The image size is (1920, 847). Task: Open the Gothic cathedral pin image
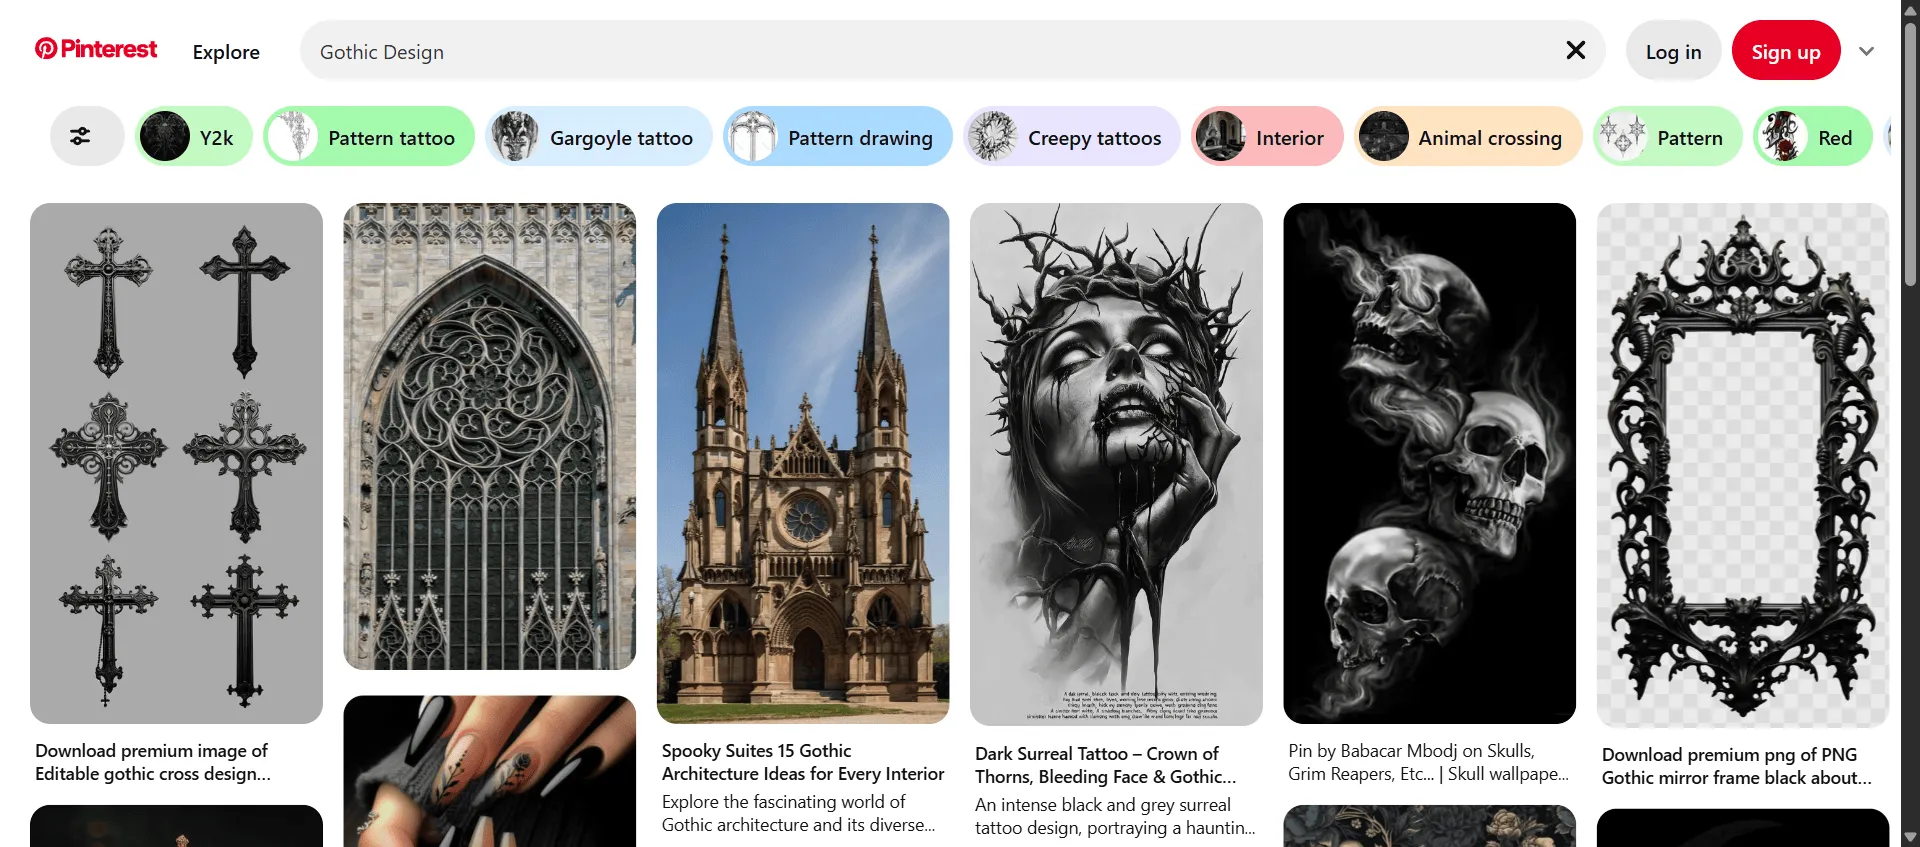[803, 463]
